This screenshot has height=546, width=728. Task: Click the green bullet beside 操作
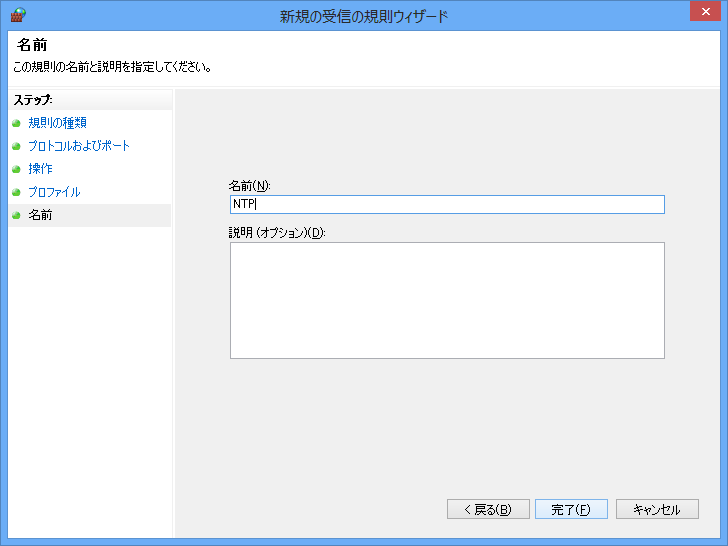point(16,169)
